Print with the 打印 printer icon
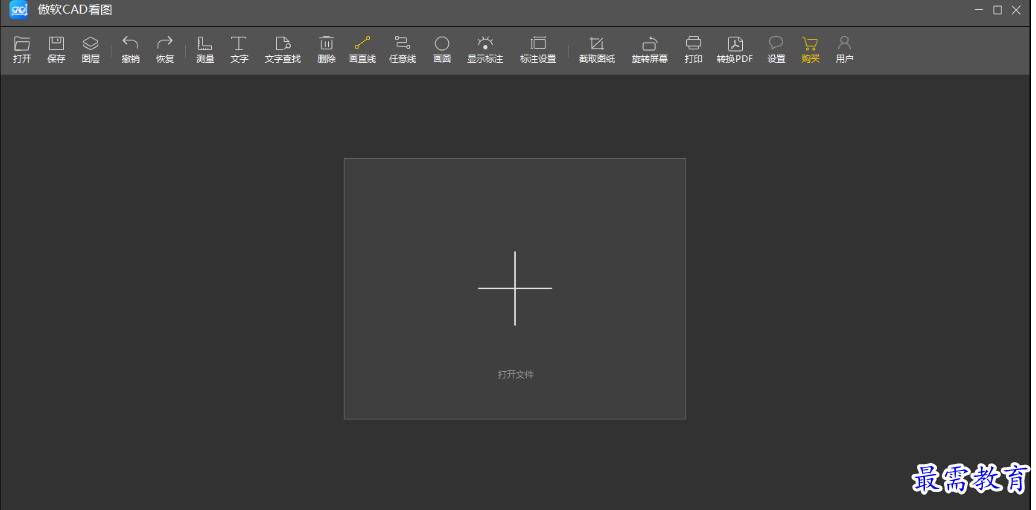 (693, 50)
